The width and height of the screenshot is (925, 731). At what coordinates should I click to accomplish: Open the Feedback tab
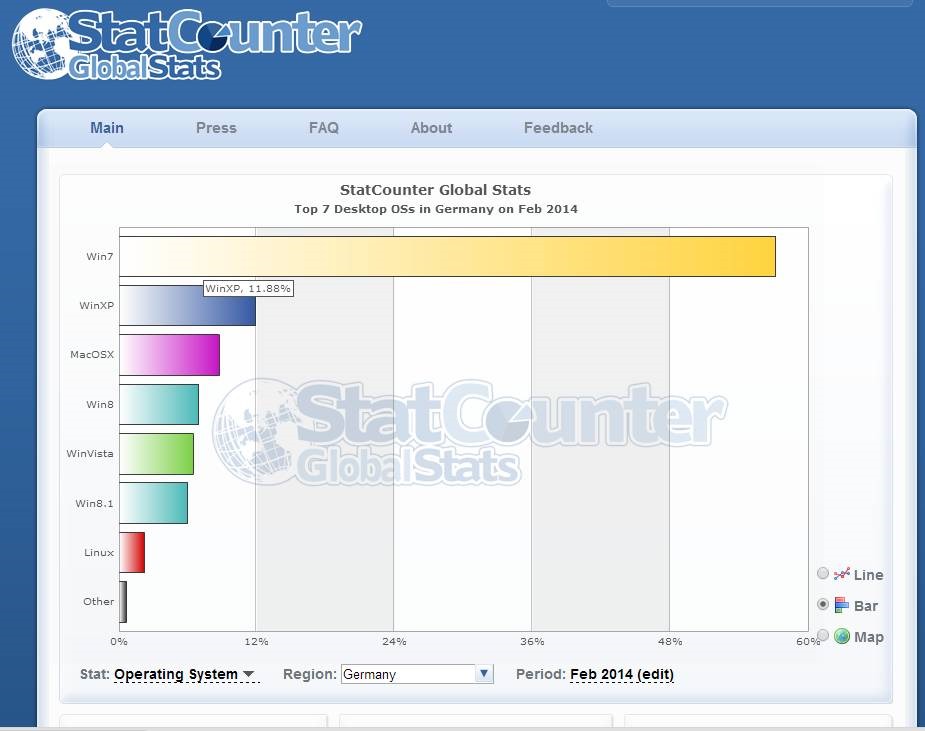[558, 128]
